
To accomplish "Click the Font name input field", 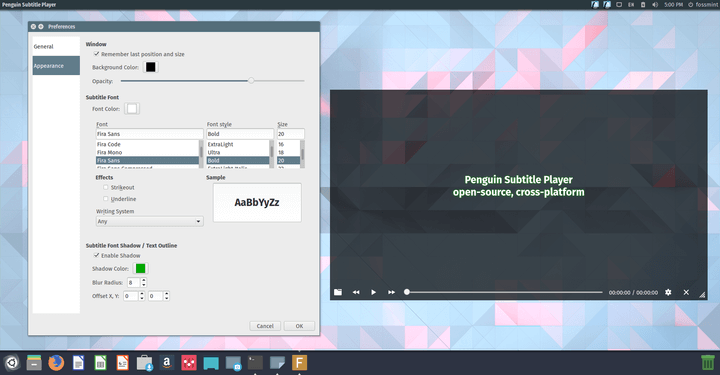I will pyautogui.click(x=150, y=134).
